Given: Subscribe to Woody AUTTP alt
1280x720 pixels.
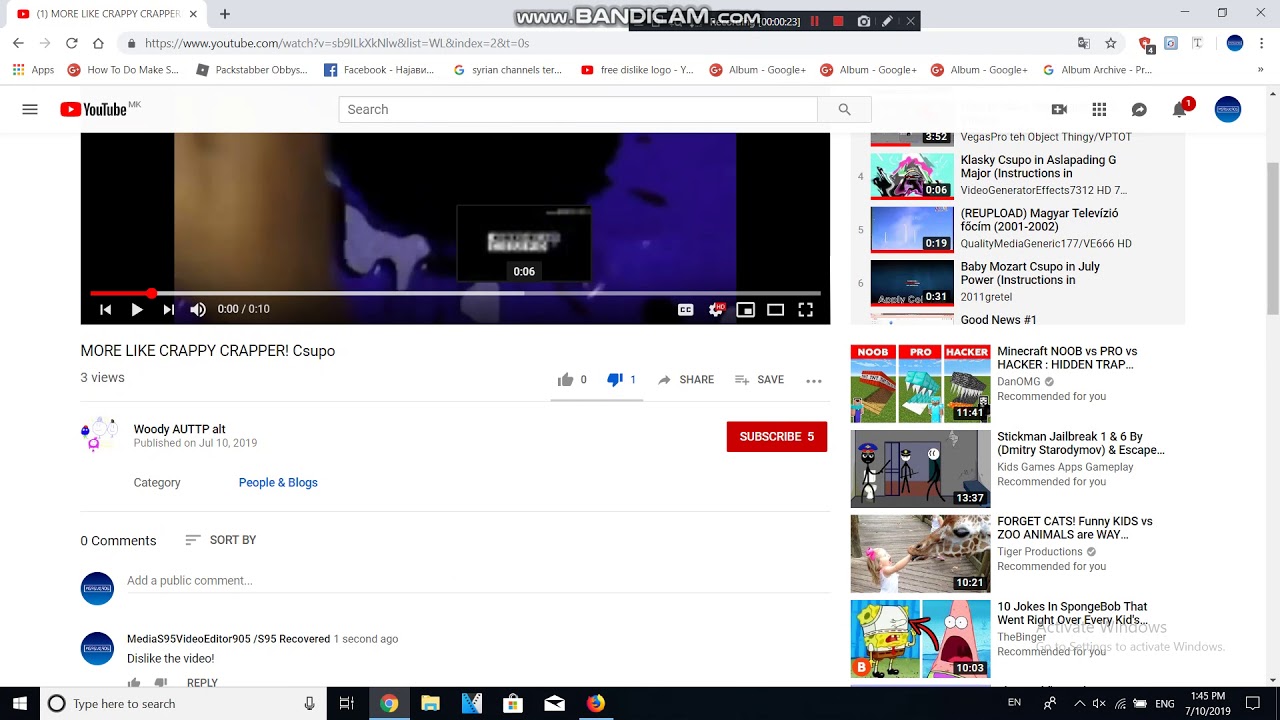Looking at the screenshot, I should 777,437.
